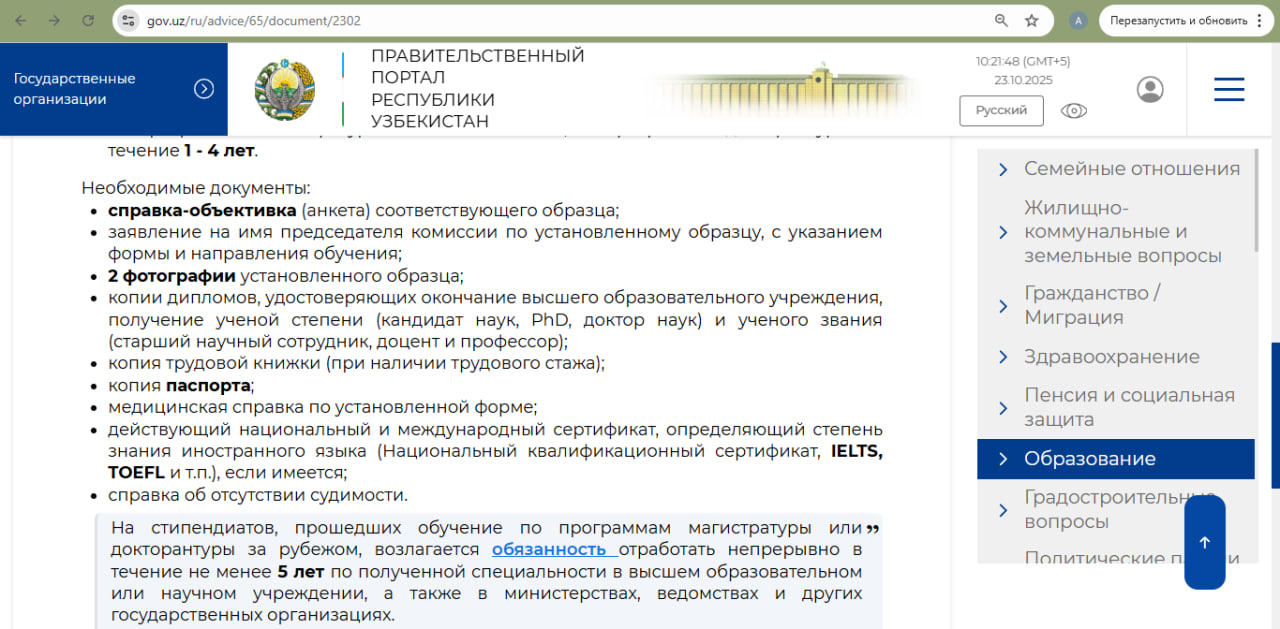
Task: Follow the обязанность hyperlink
Action: 550,550
